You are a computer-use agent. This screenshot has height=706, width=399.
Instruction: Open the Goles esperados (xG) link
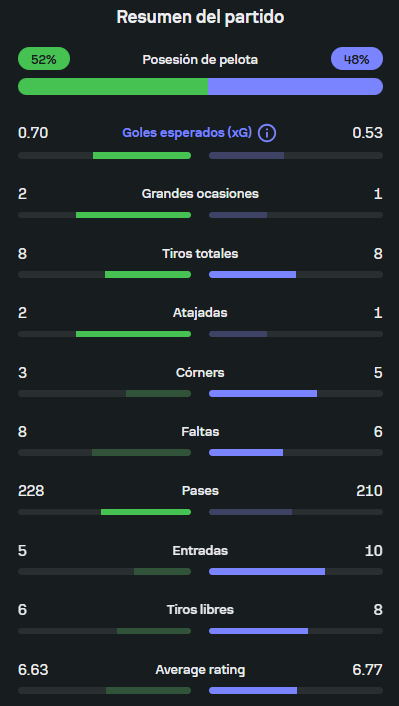tap(187, 133)
